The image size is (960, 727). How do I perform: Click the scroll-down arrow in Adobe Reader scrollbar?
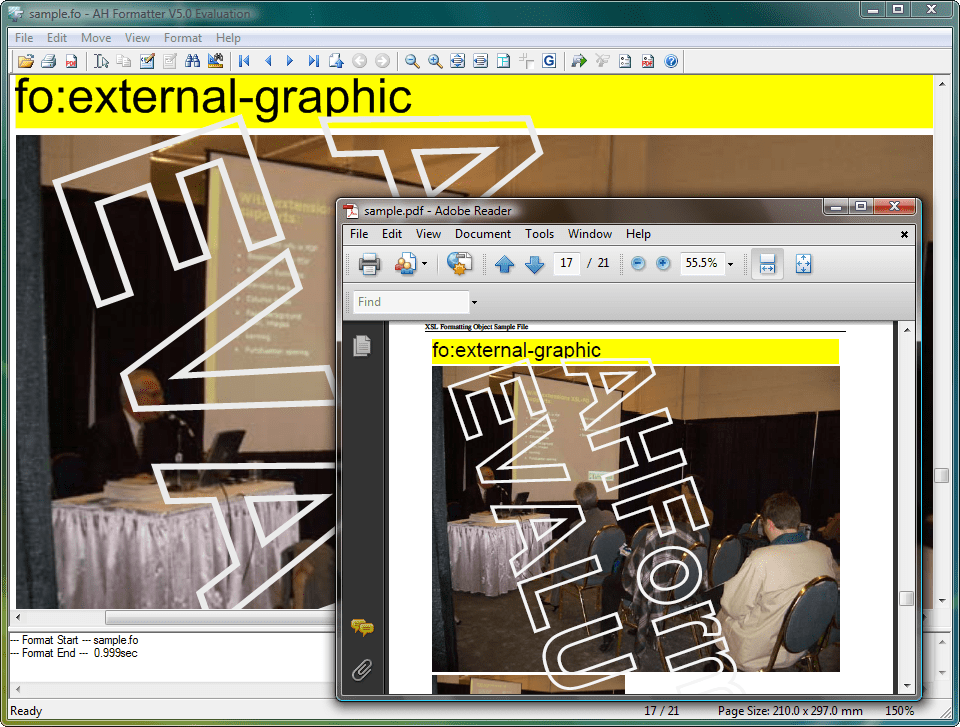pyautogui.click(x=907, y=687)
